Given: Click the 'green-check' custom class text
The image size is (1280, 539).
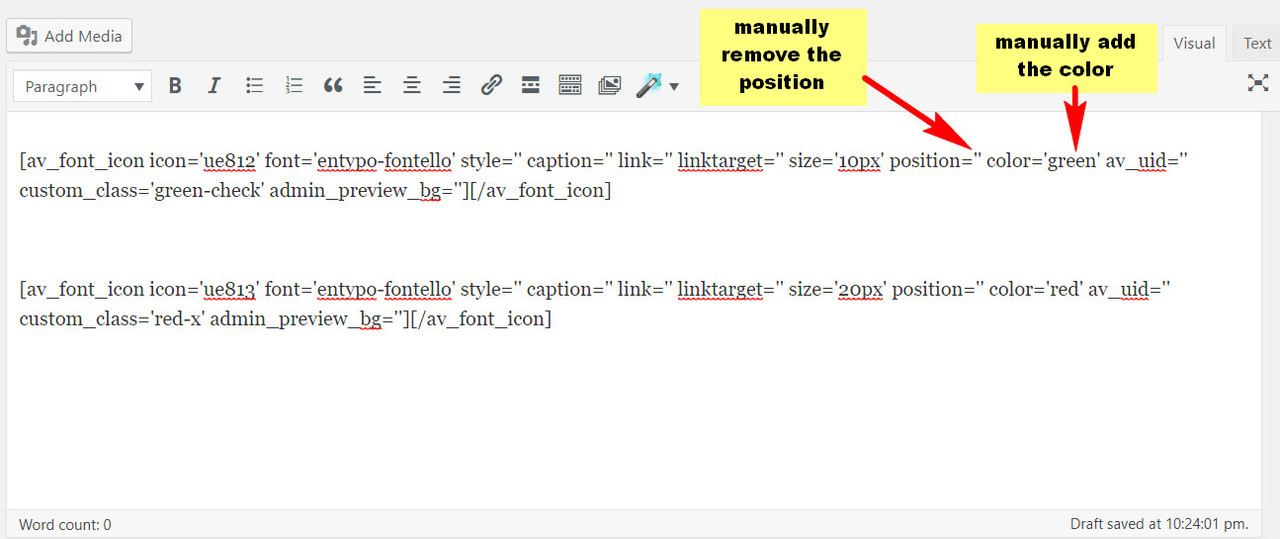Looking at the screenshot, I should pyautogui.click(x=207, y=190).
